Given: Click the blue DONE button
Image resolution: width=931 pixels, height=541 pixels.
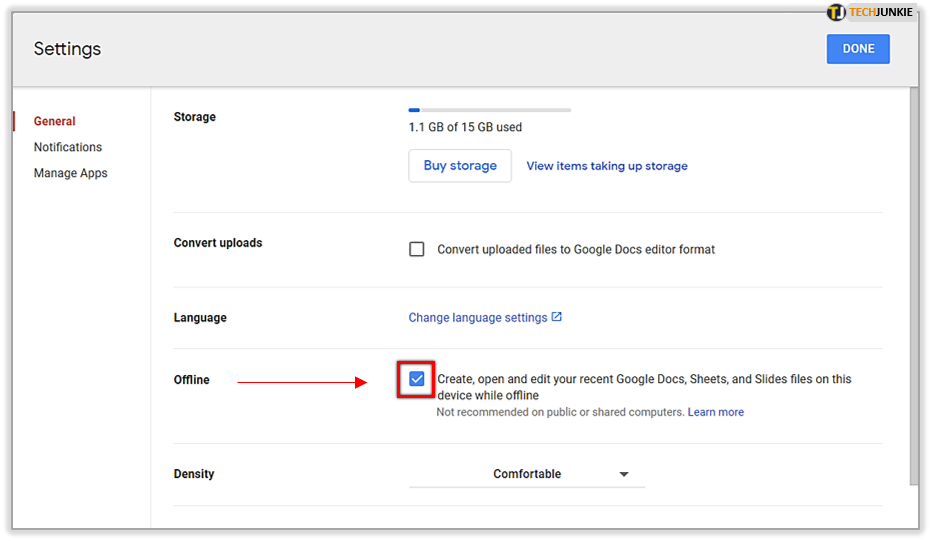Looking at the screenshot, I should (x=858, y=49).
